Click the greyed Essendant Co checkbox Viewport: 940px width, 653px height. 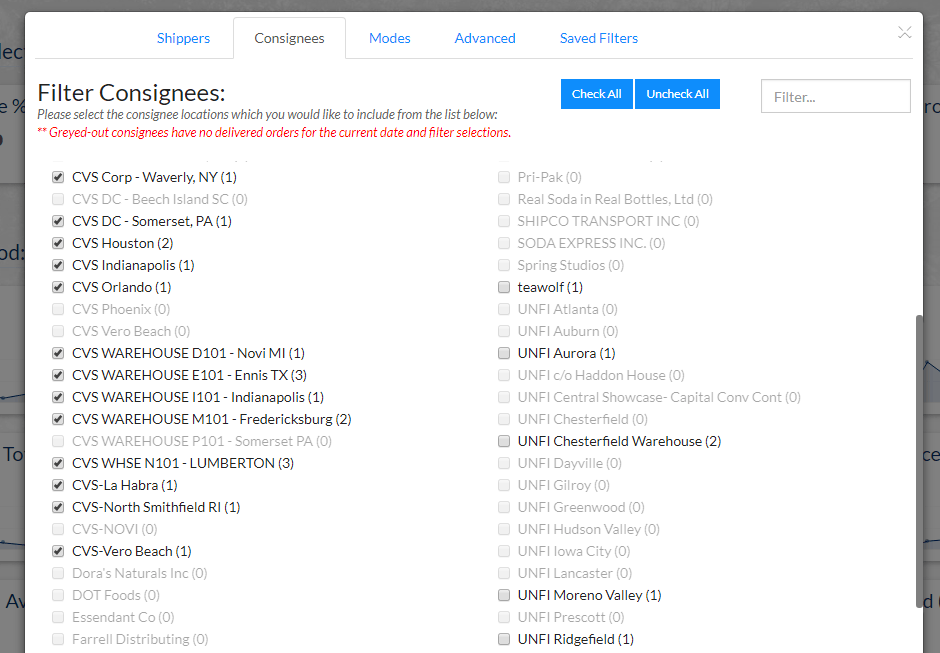pos(58,617)
